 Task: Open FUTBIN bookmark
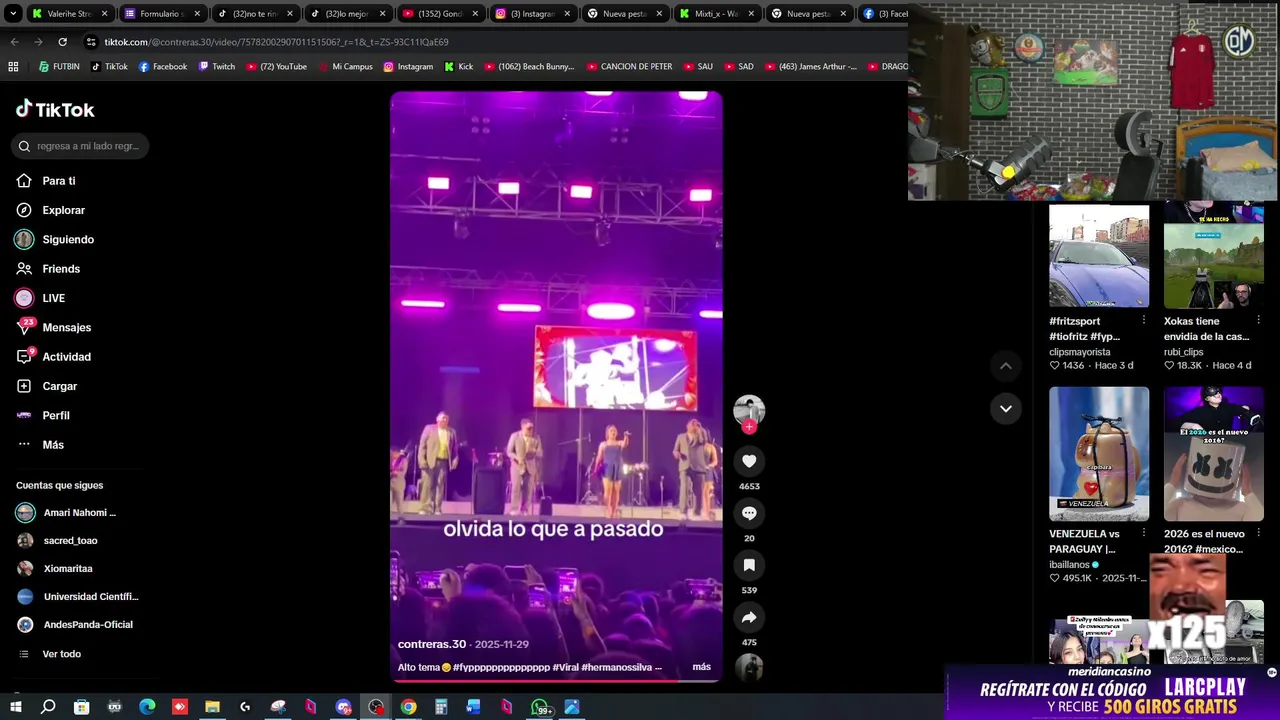(x=59, y=67)
